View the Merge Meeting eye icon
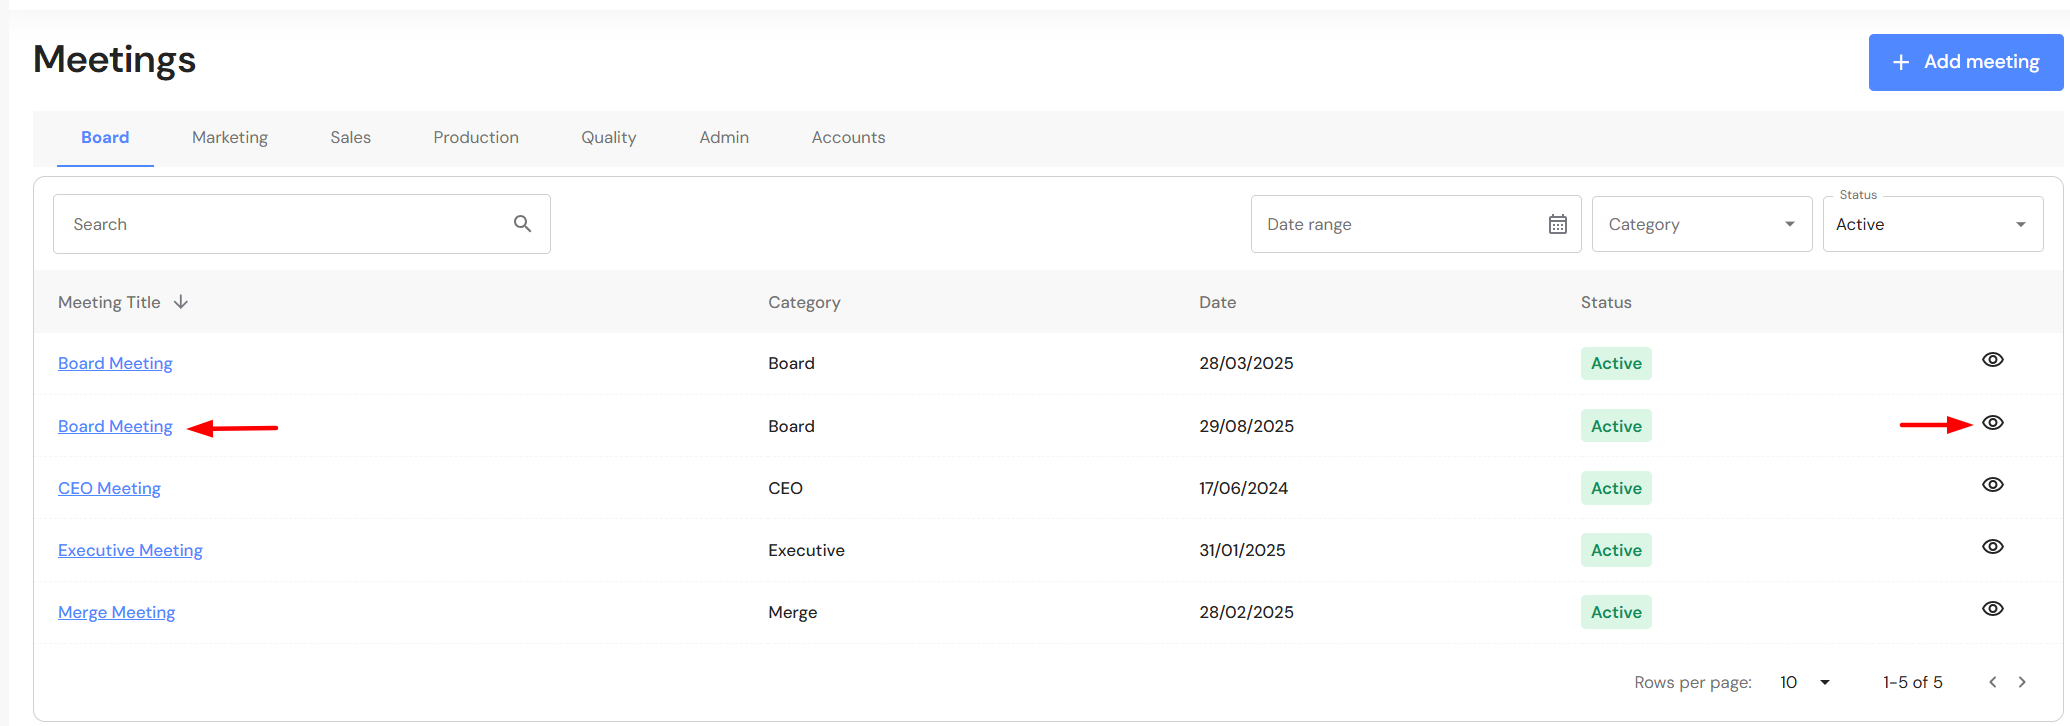Image resolution: width=2070 pixels, height=726 pixels. (1992, 609)
